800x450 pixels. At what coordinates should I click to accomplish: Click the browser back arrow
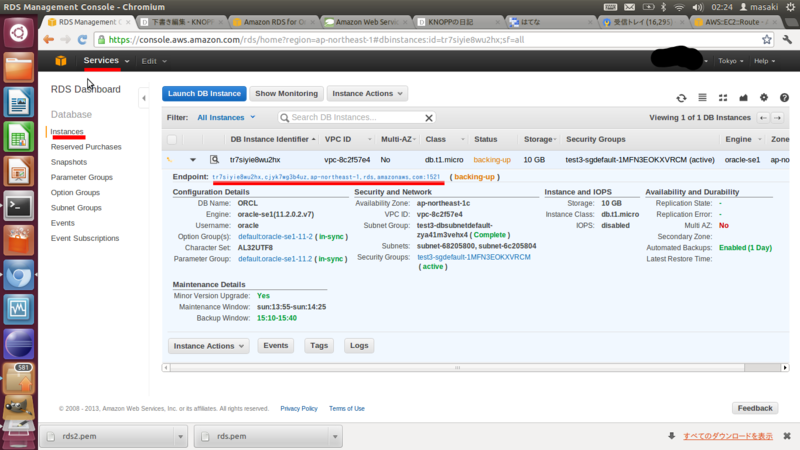tap(48, 40)
